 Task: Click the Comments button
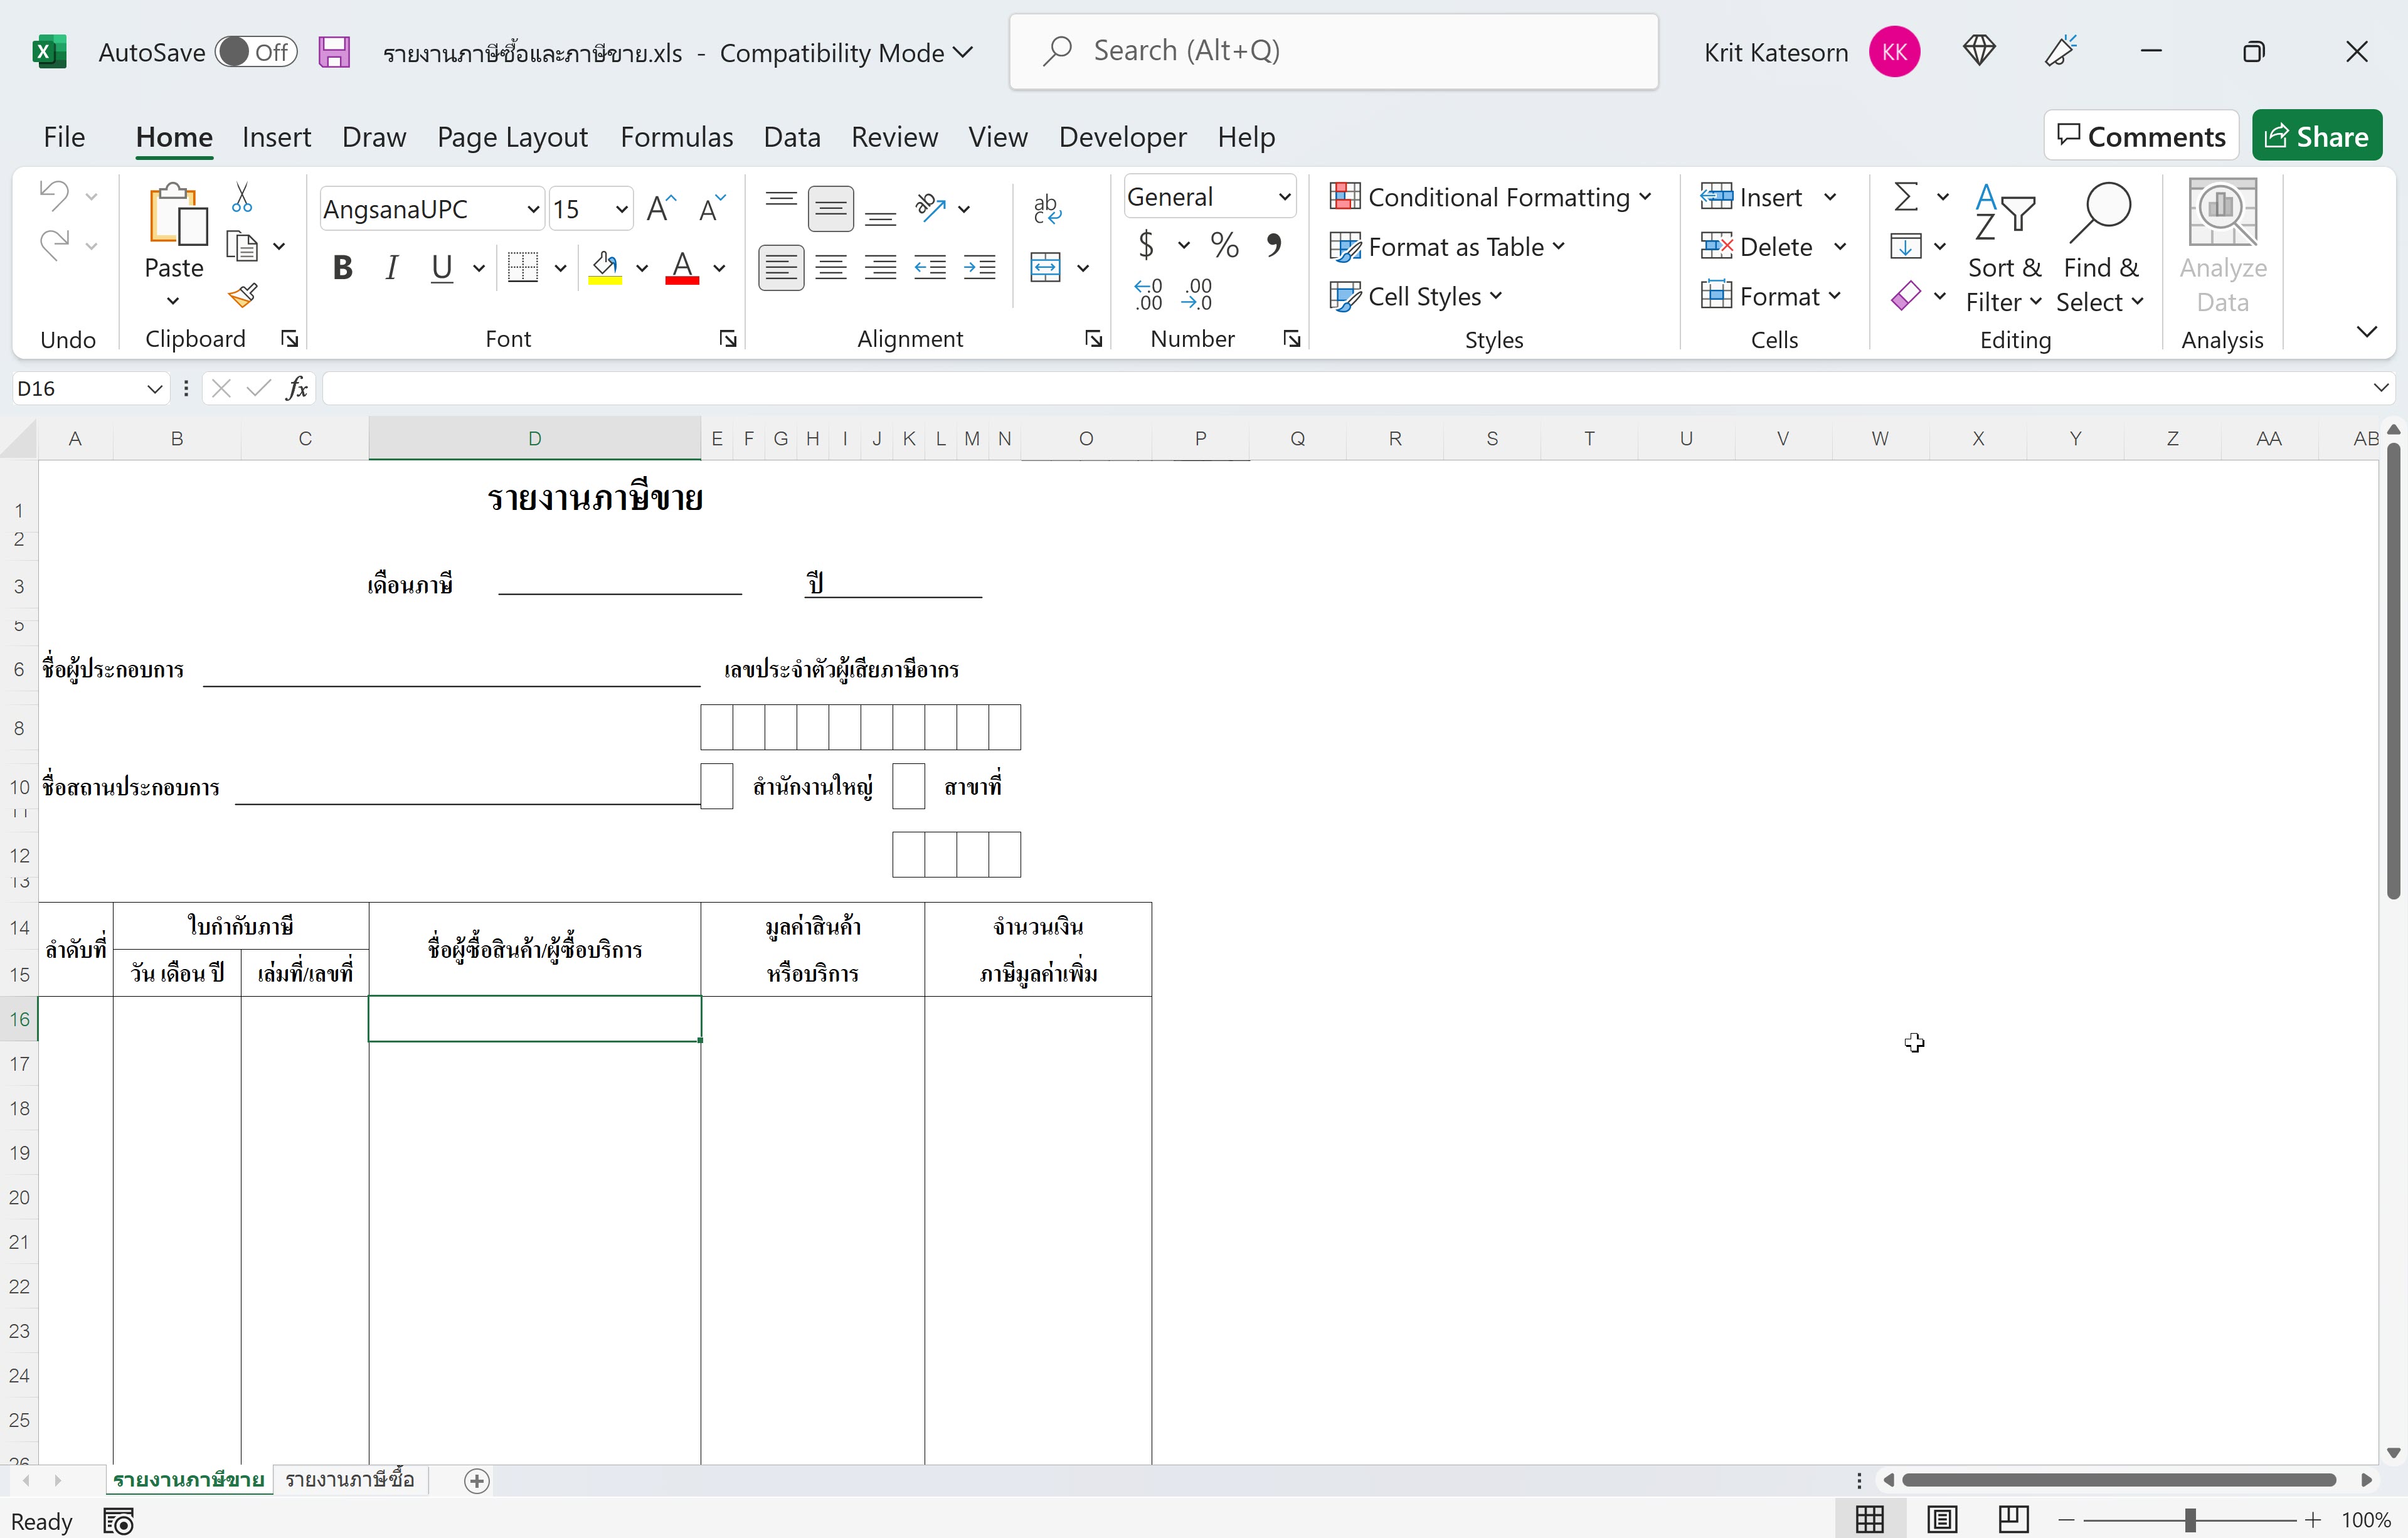pos(2141,136)
